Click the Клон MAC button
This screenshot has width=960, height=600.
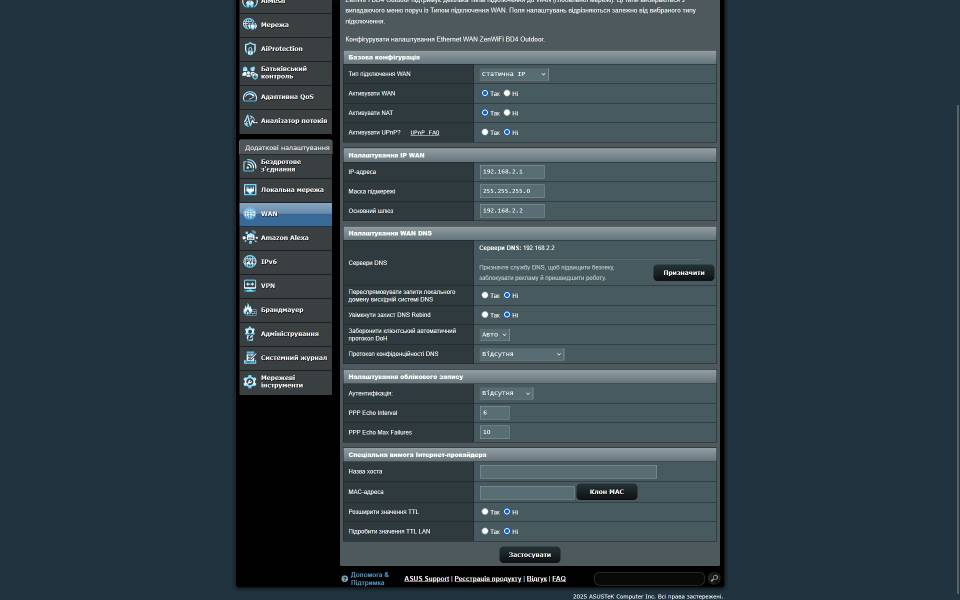tap(606, 492)
